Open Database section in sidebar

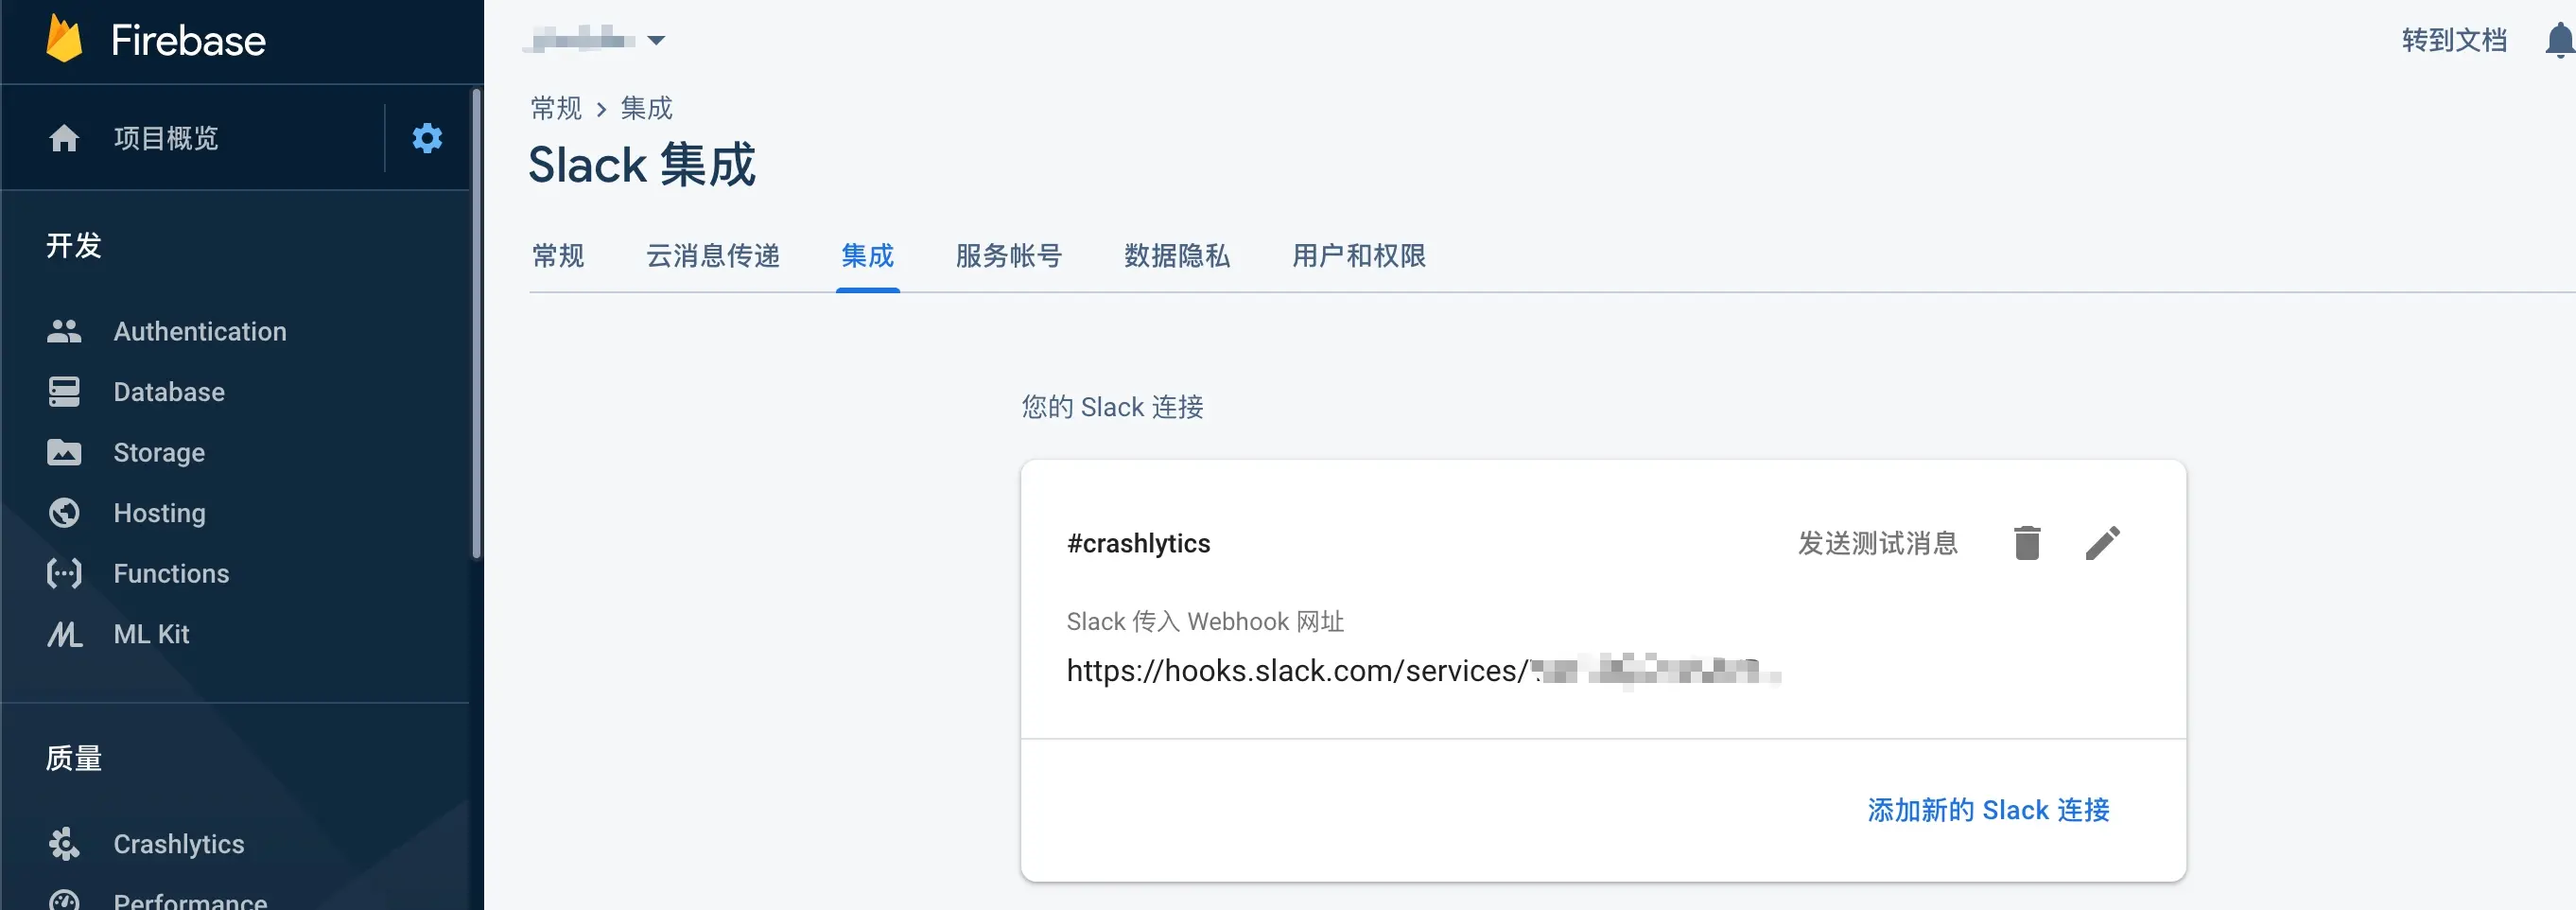coord(169,392)
